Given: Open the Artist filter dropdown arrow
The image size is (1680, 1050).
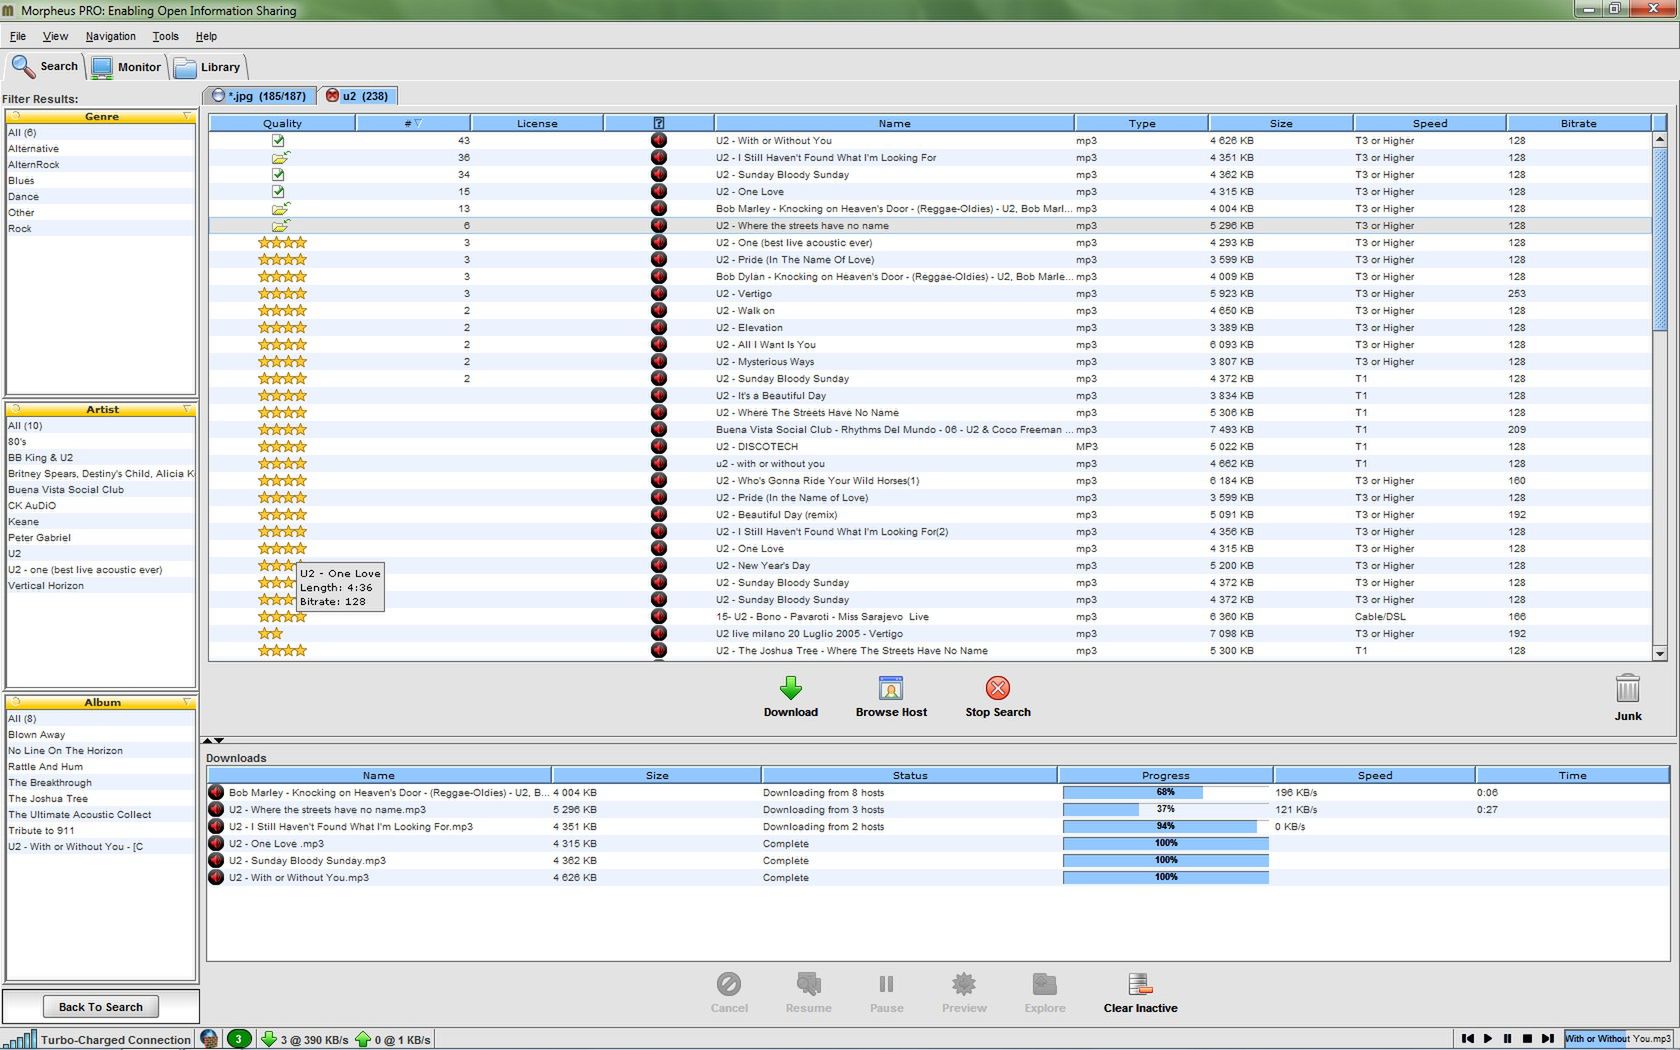Looking at the screenshot, I should (187, 410).
